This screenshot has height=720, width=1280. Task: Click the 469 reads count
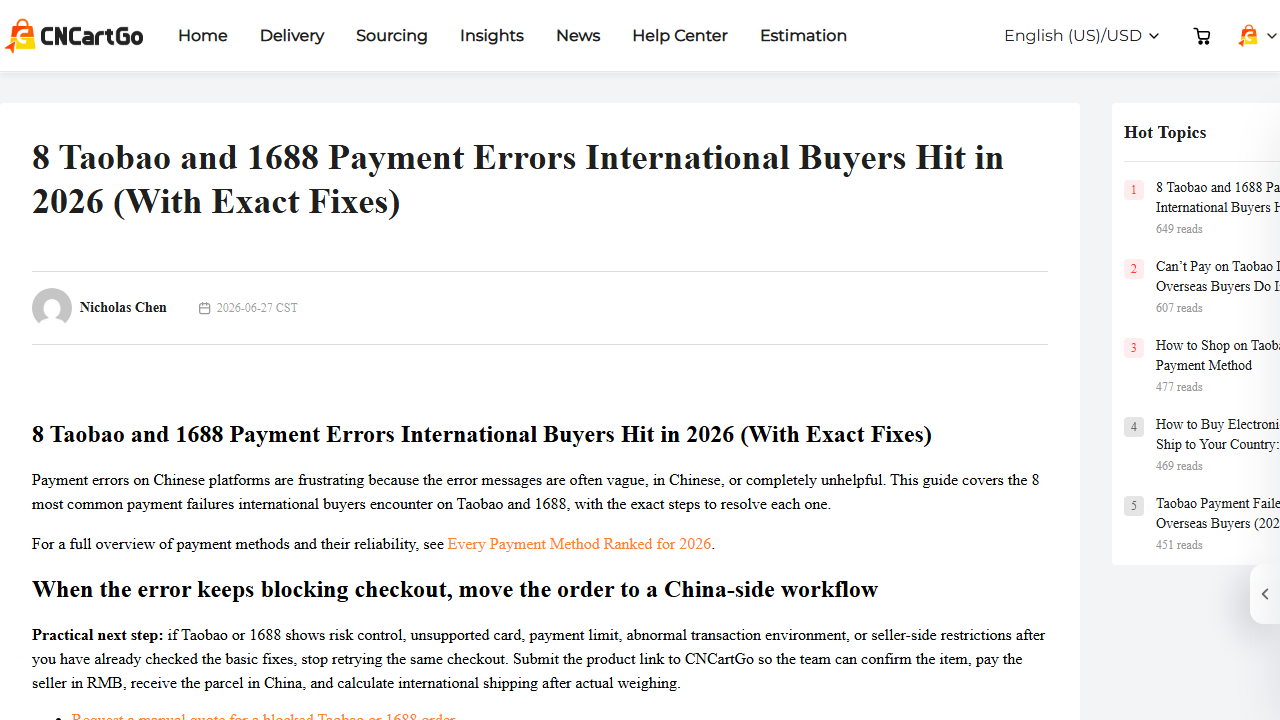[1179, 466]
